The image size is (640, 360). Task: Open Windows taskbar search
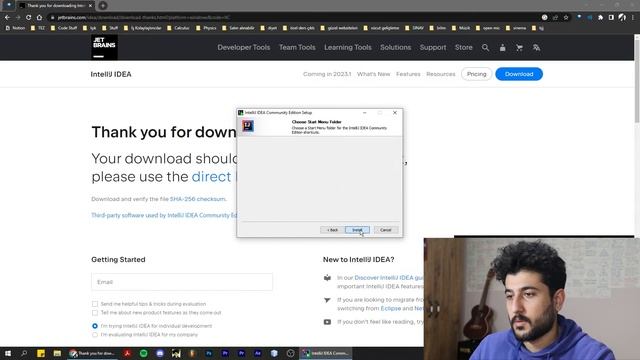click(24, 353)
